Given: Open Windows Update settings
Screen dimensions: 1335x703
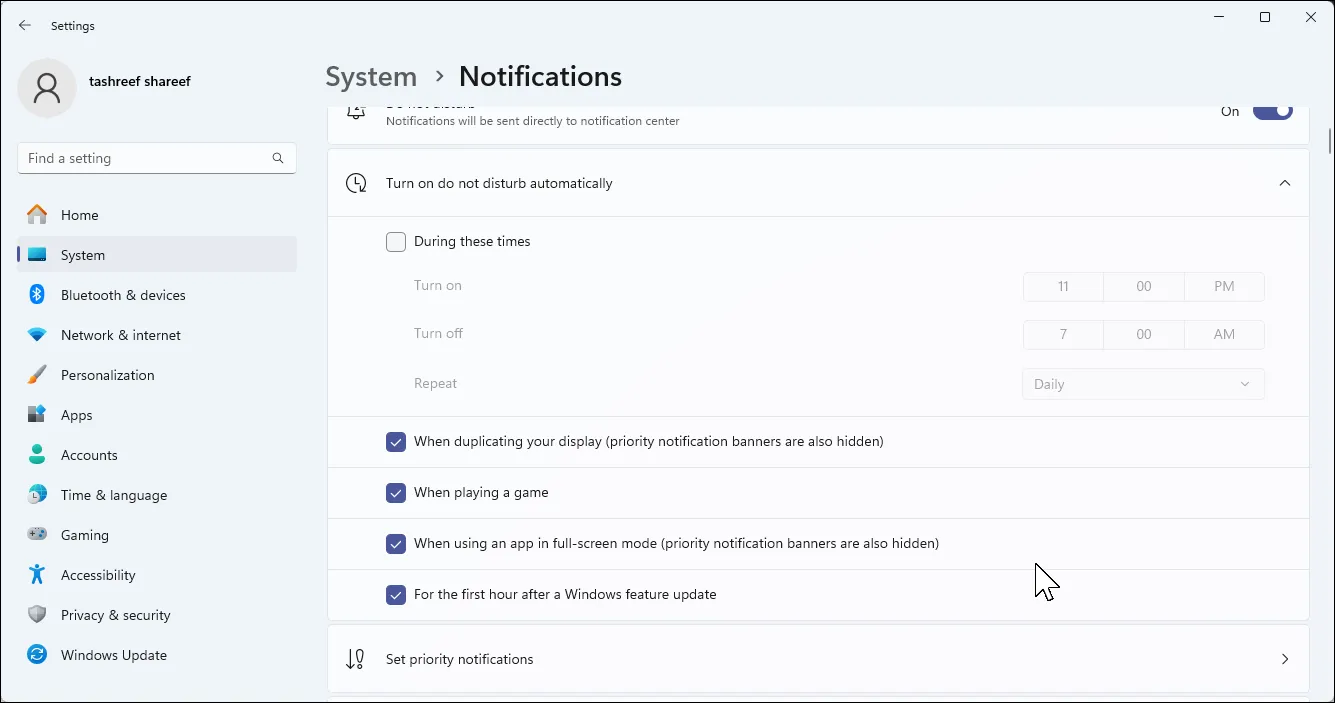Looking at the screenshot, I should pyautogui.click(x=113, y=654).
